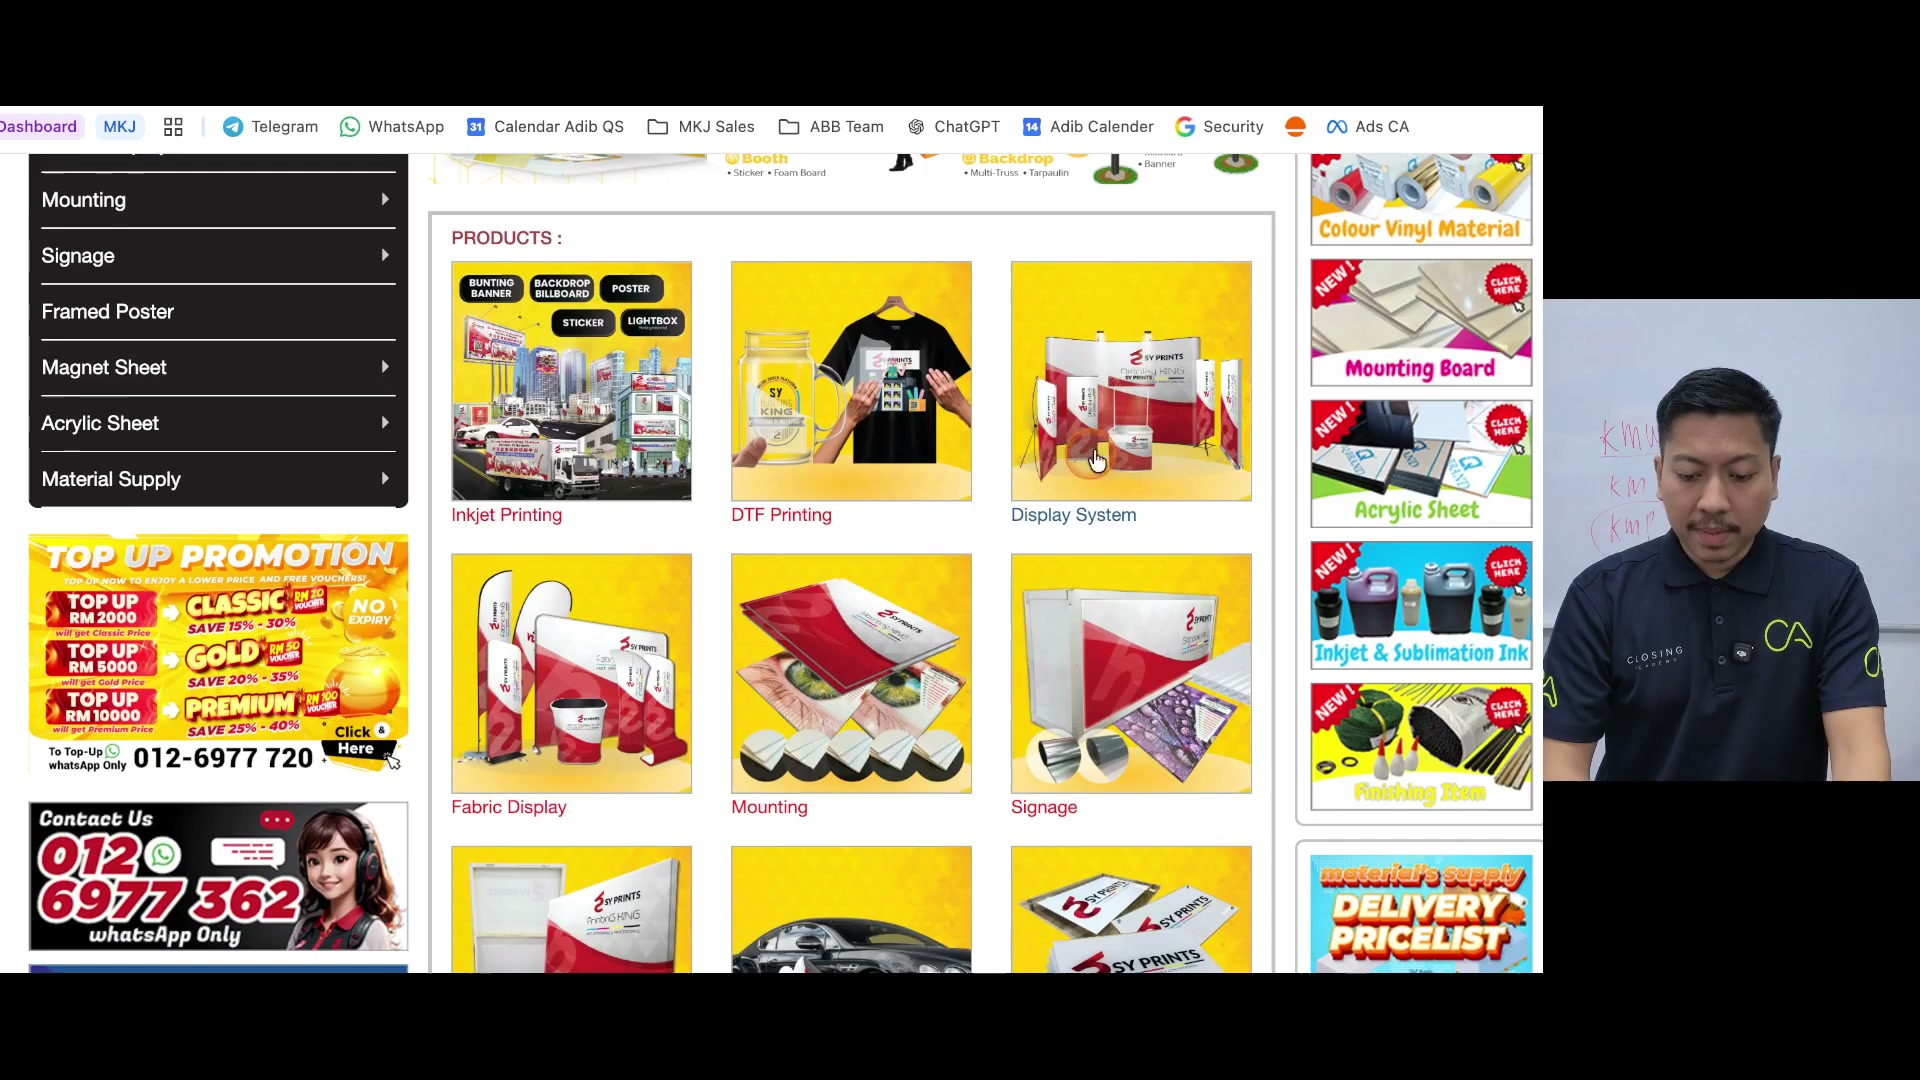Click the Calendar Adib QS bookmark icon

pyautogui.click(x=476, y=127)
